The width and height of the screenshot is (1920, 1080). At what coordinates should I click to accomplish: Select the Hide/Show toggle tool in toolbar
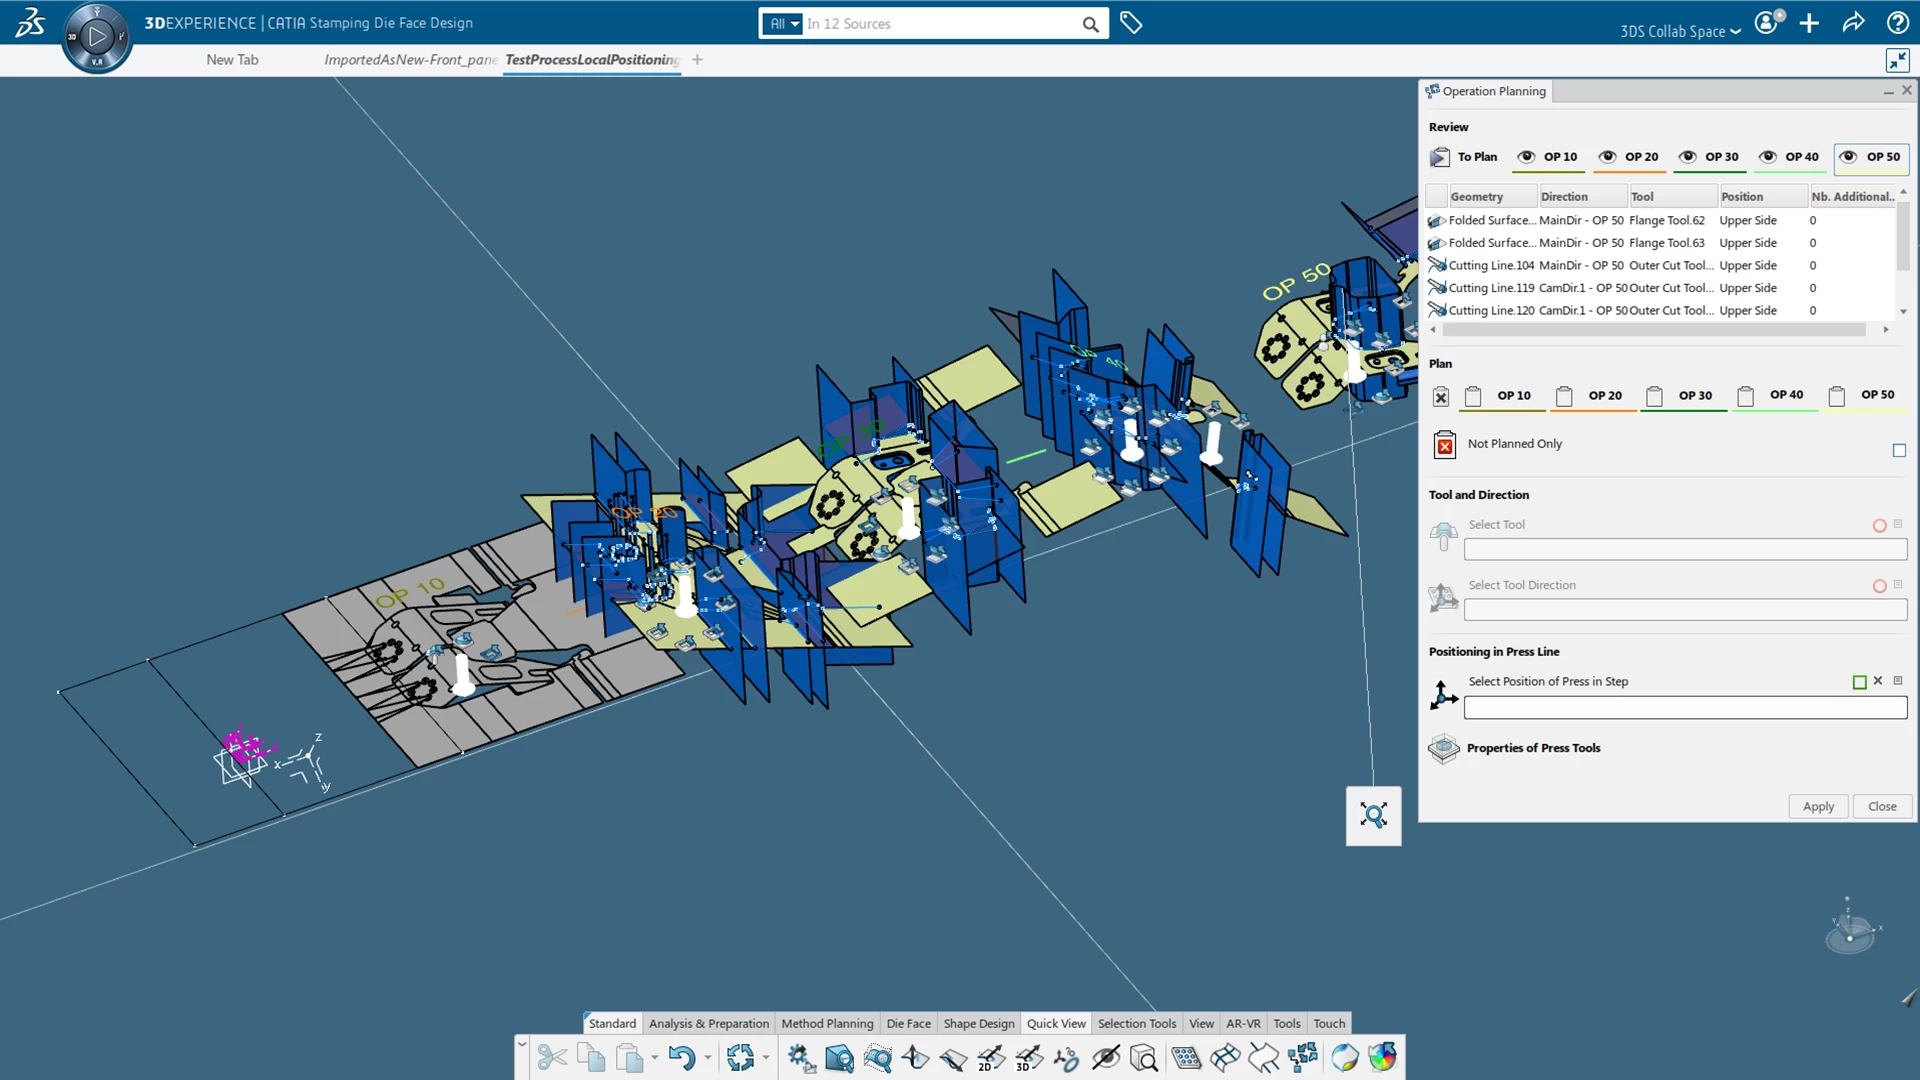[x=1108, y=1057]
